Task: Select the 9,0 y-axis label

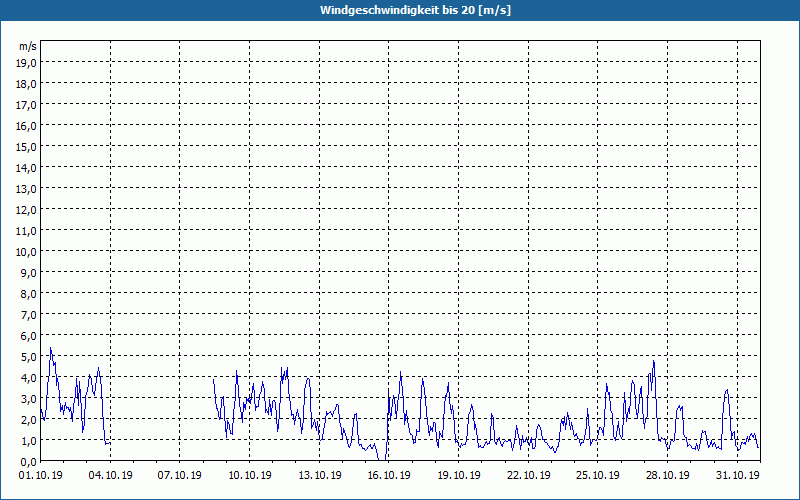Action: (30, 272)
